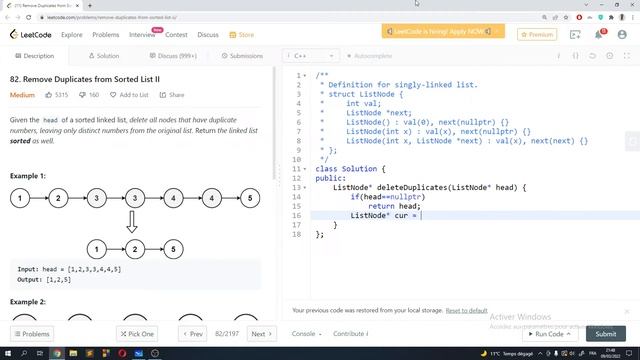Screen dimensions: 640x360
Task: Open the browser three-dot menu
Action: click(x=633, y=18)
